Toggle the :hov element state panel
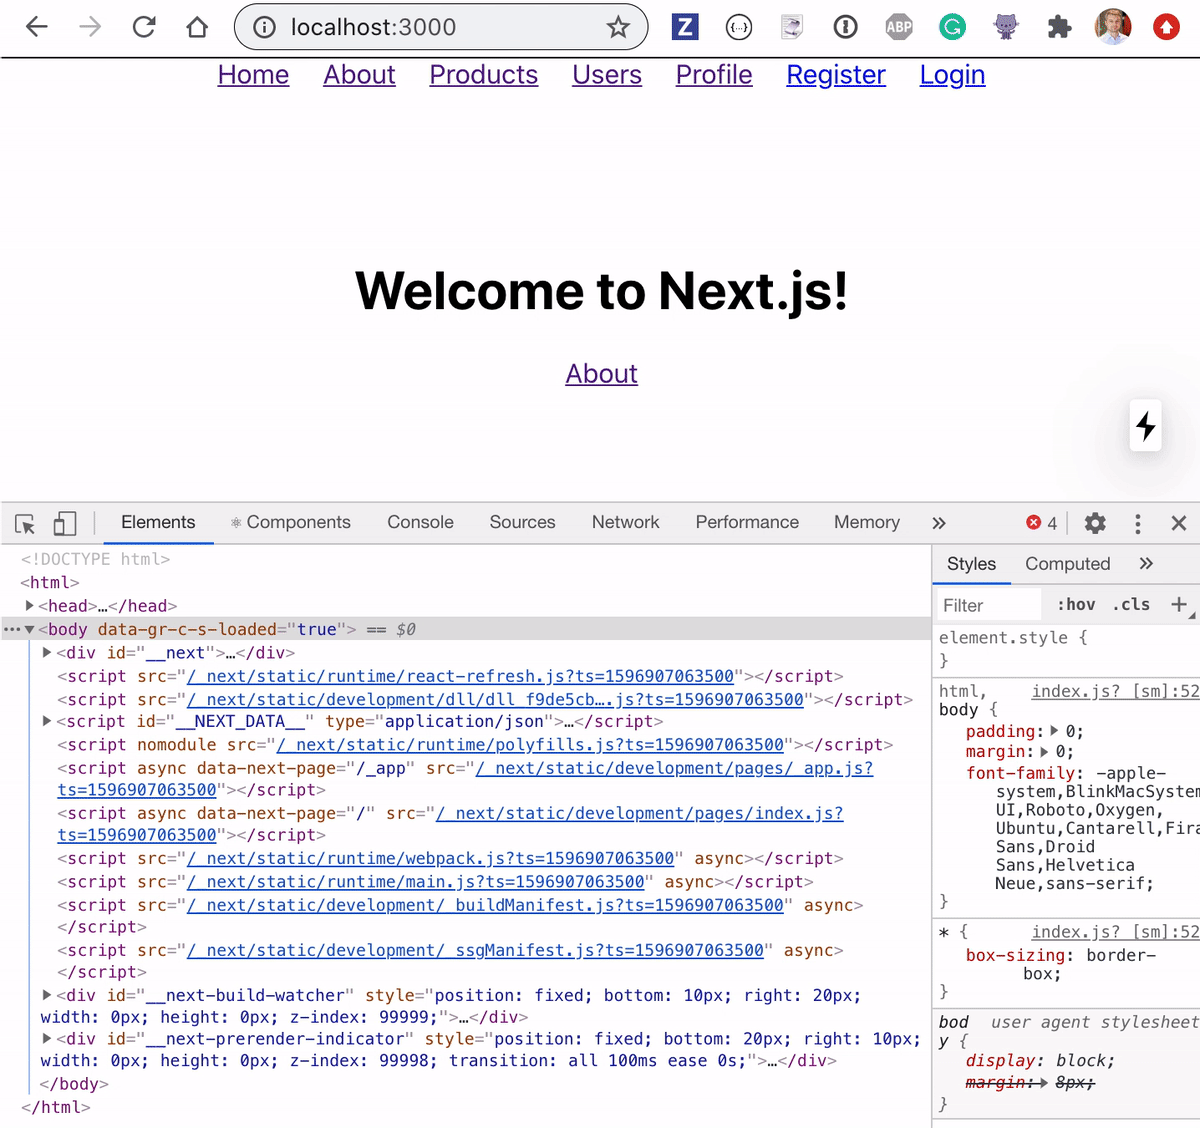Screen dimensions: 1200x1128 [1076, 604]
